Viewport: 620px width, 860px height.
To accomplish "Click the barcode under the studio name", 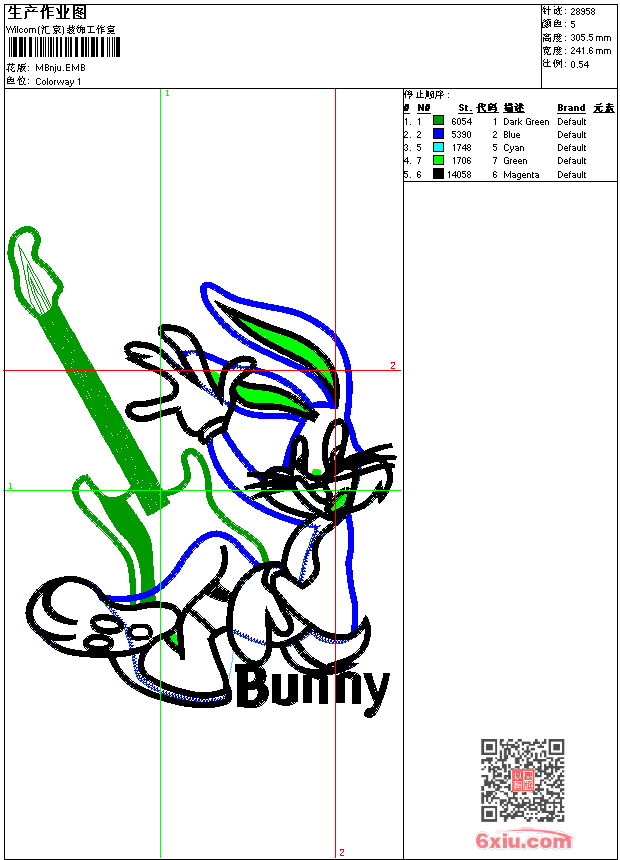I will (x=64, y=47).
